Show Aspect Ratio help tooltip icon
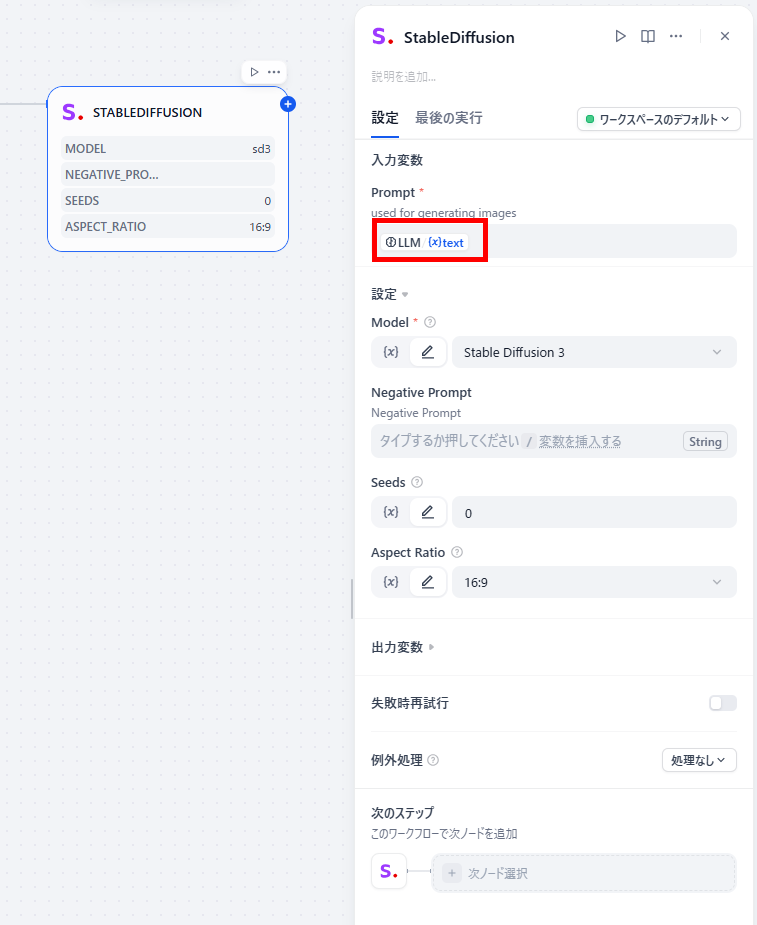 [457, 552]
